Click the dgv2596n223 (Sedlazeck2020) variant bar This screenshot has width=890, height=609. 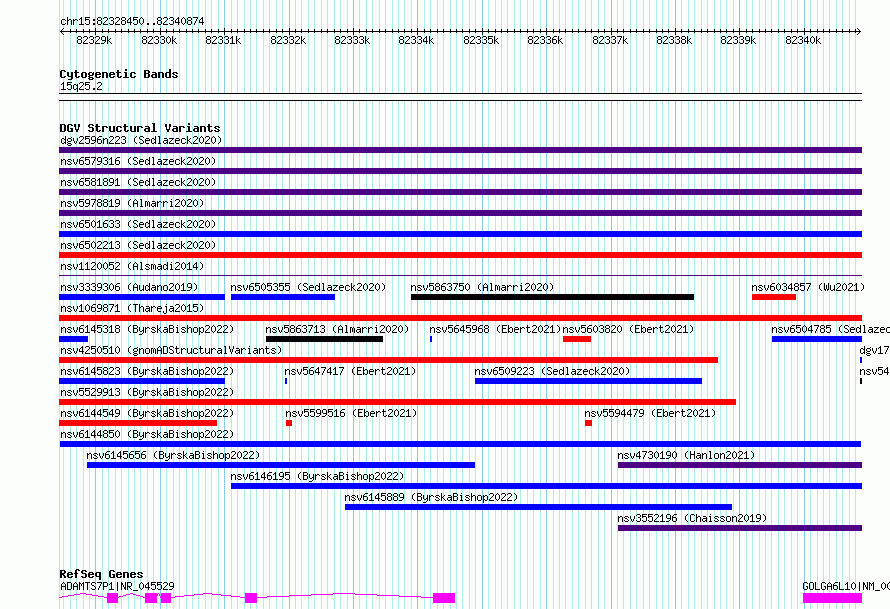tap(460, 150)
